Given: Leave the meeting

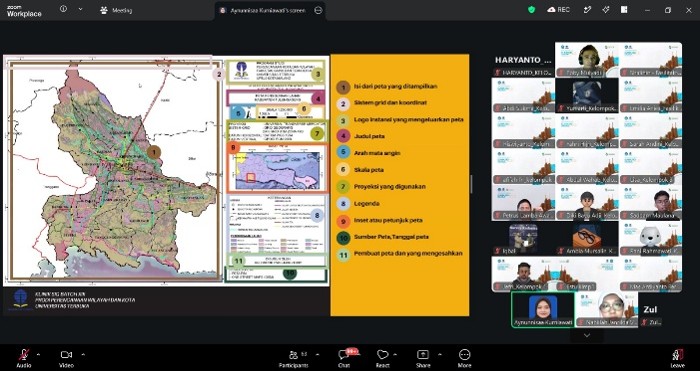Looking at the screenshot, I should [678, 358].
